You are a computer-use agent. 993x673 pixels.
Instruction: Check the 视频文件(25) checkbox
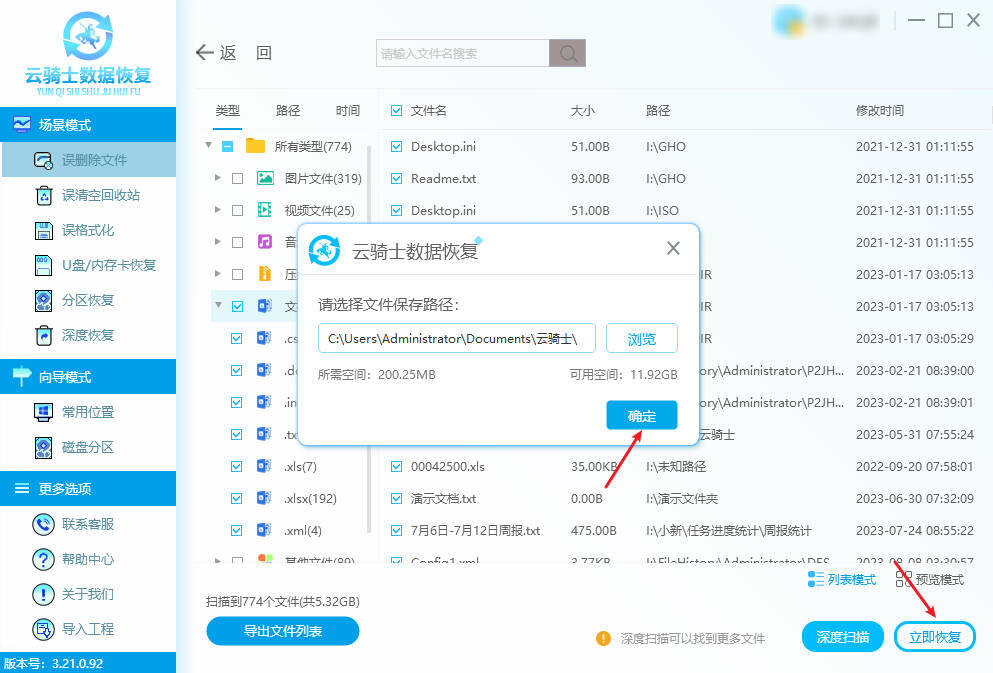[237, 210]
